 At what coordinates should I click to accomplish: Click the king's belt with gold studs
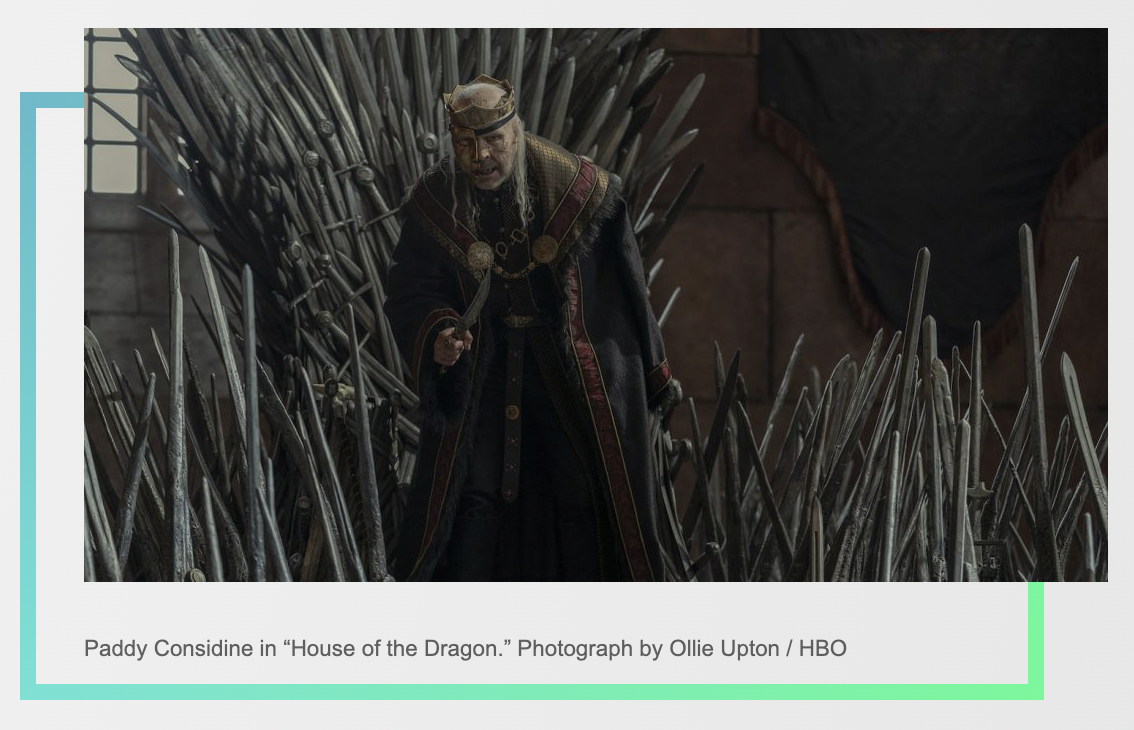(x=512, y=412)
